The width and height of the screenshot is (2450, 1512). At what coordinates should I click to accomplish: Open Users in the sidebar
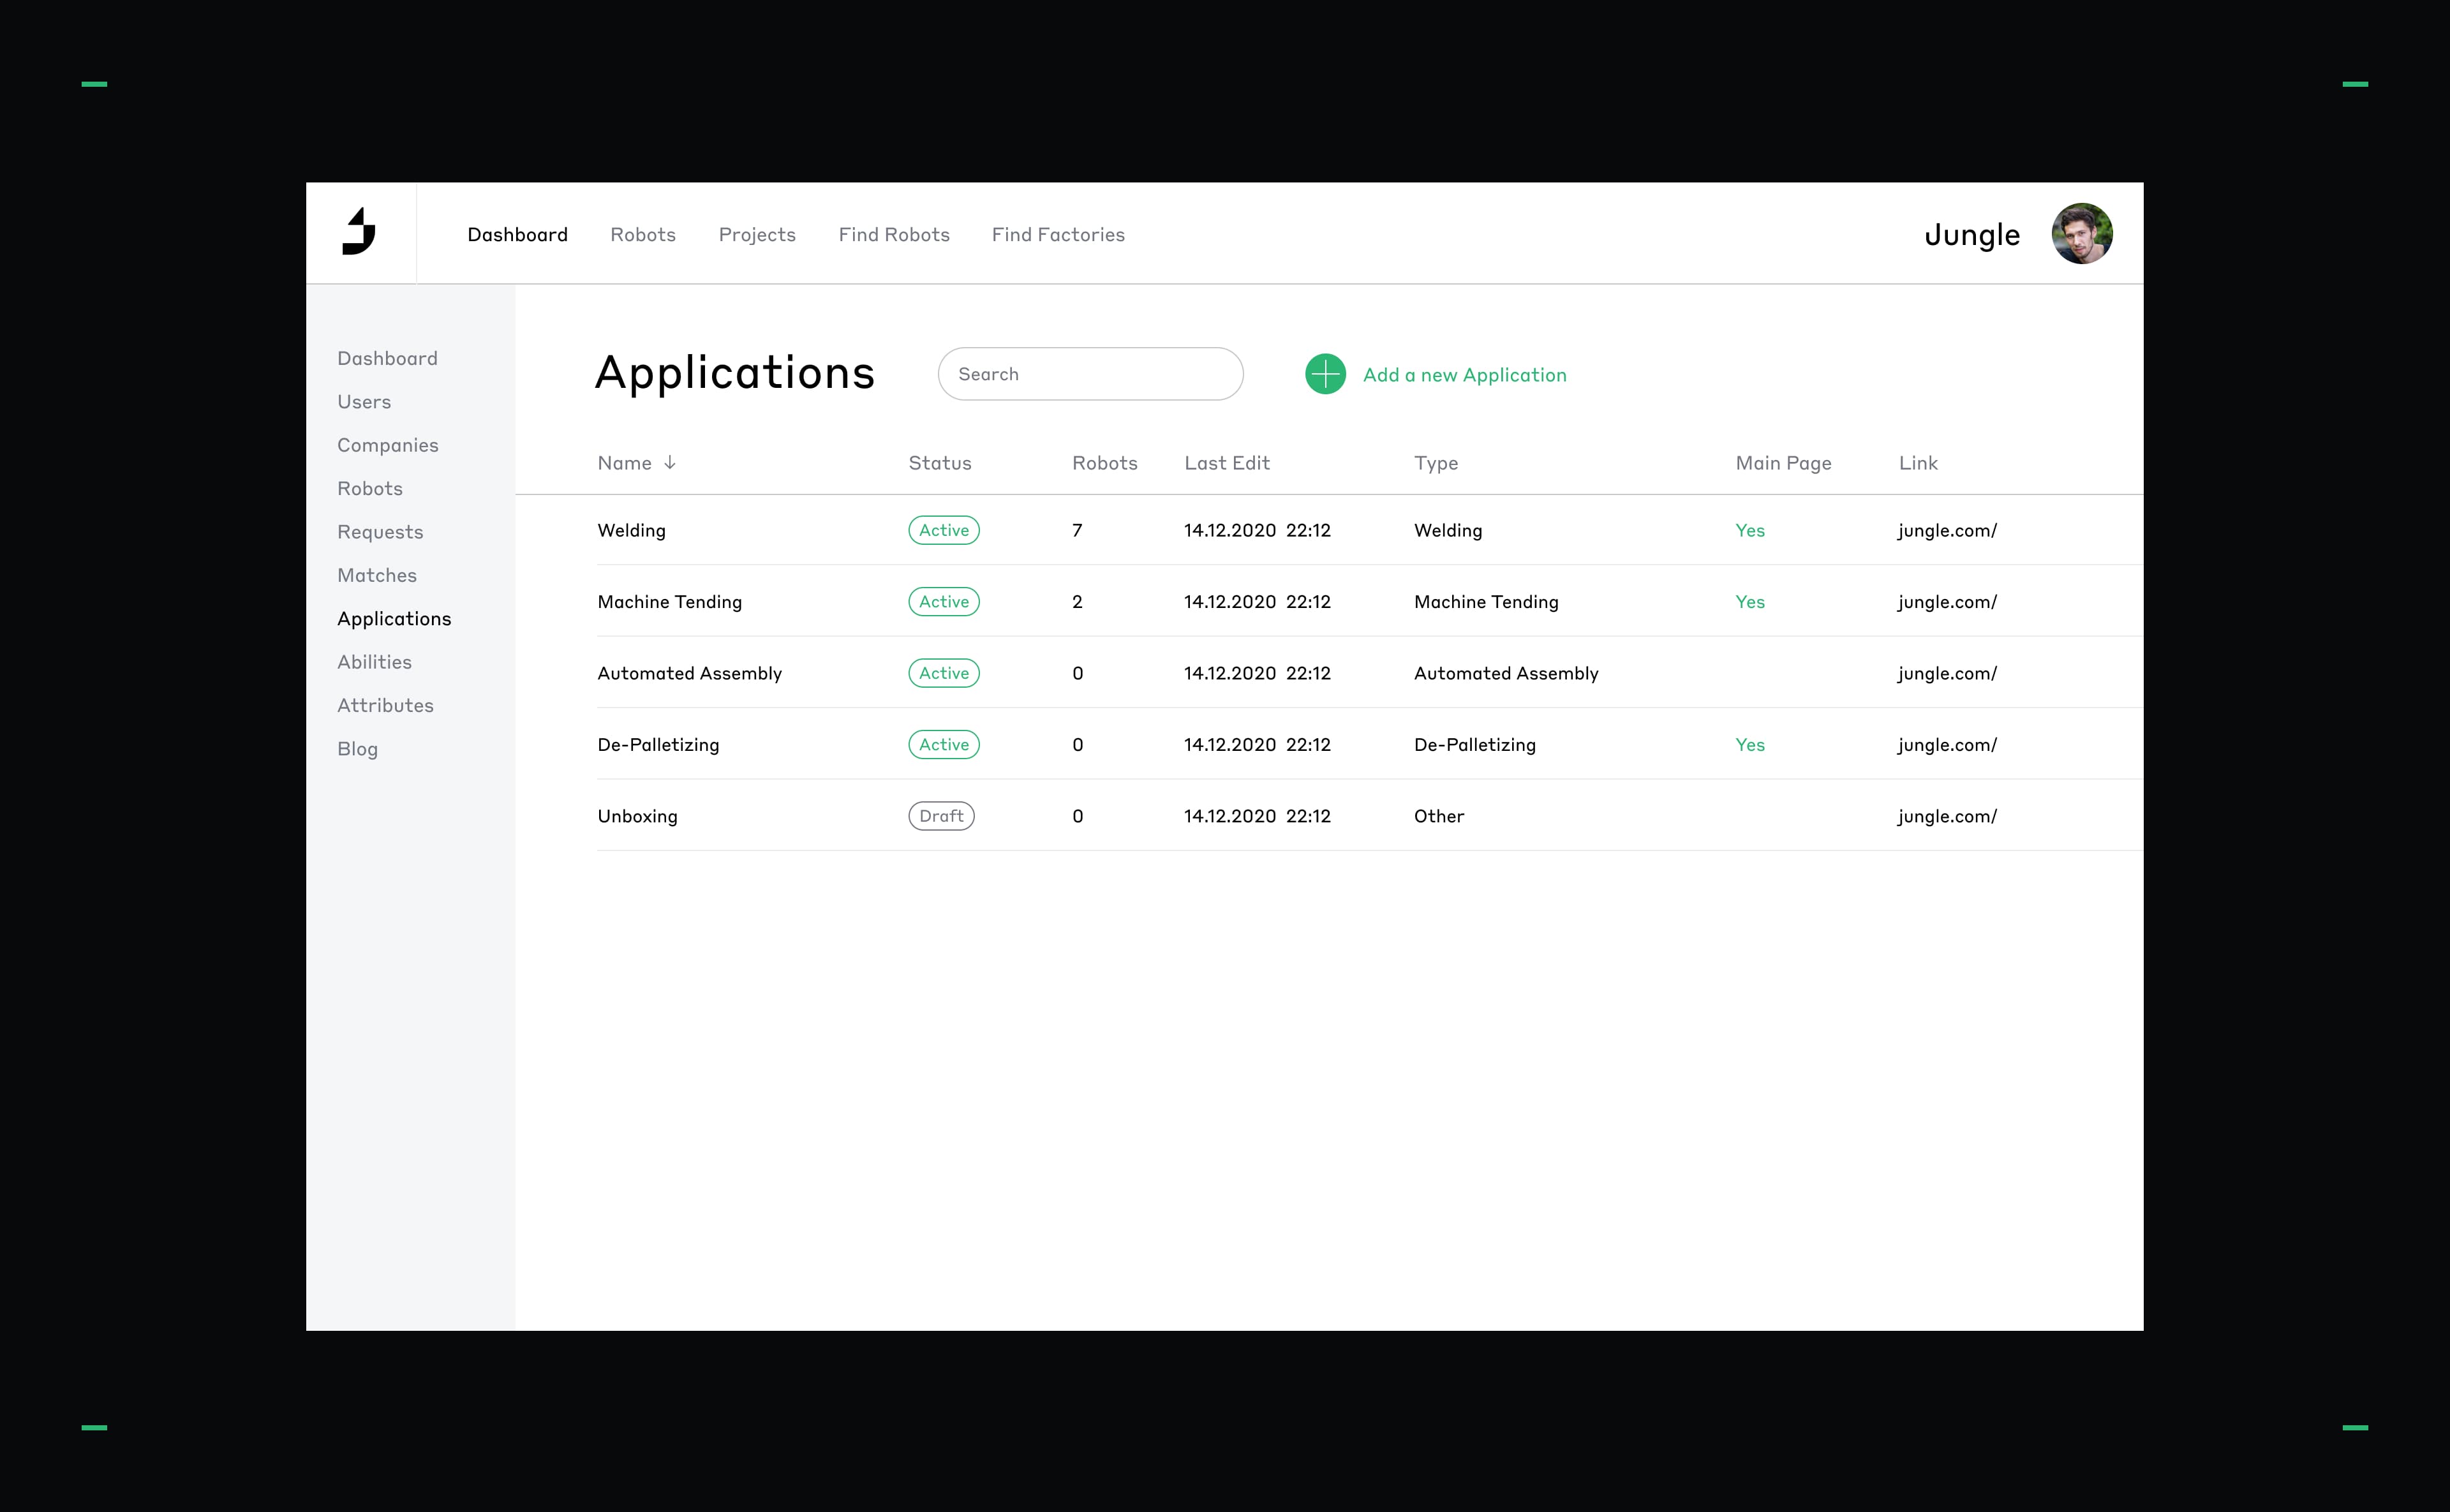tap(364, 402)
